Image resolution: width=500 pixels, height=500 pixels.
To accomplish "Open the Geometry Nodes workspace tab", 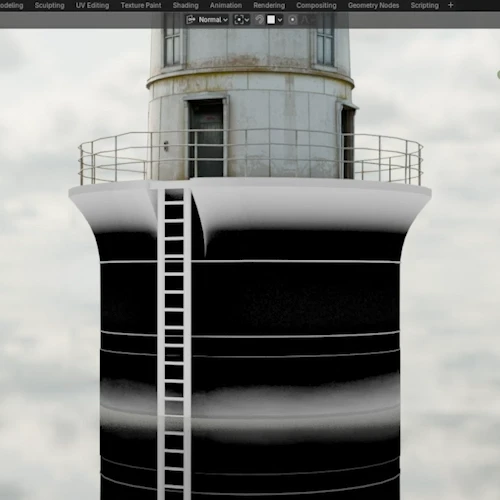I will point(373,5).
